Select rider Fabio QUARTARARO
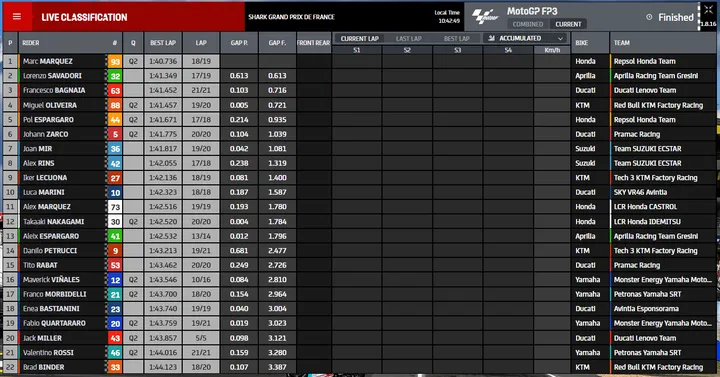 (x=54, y=323)
